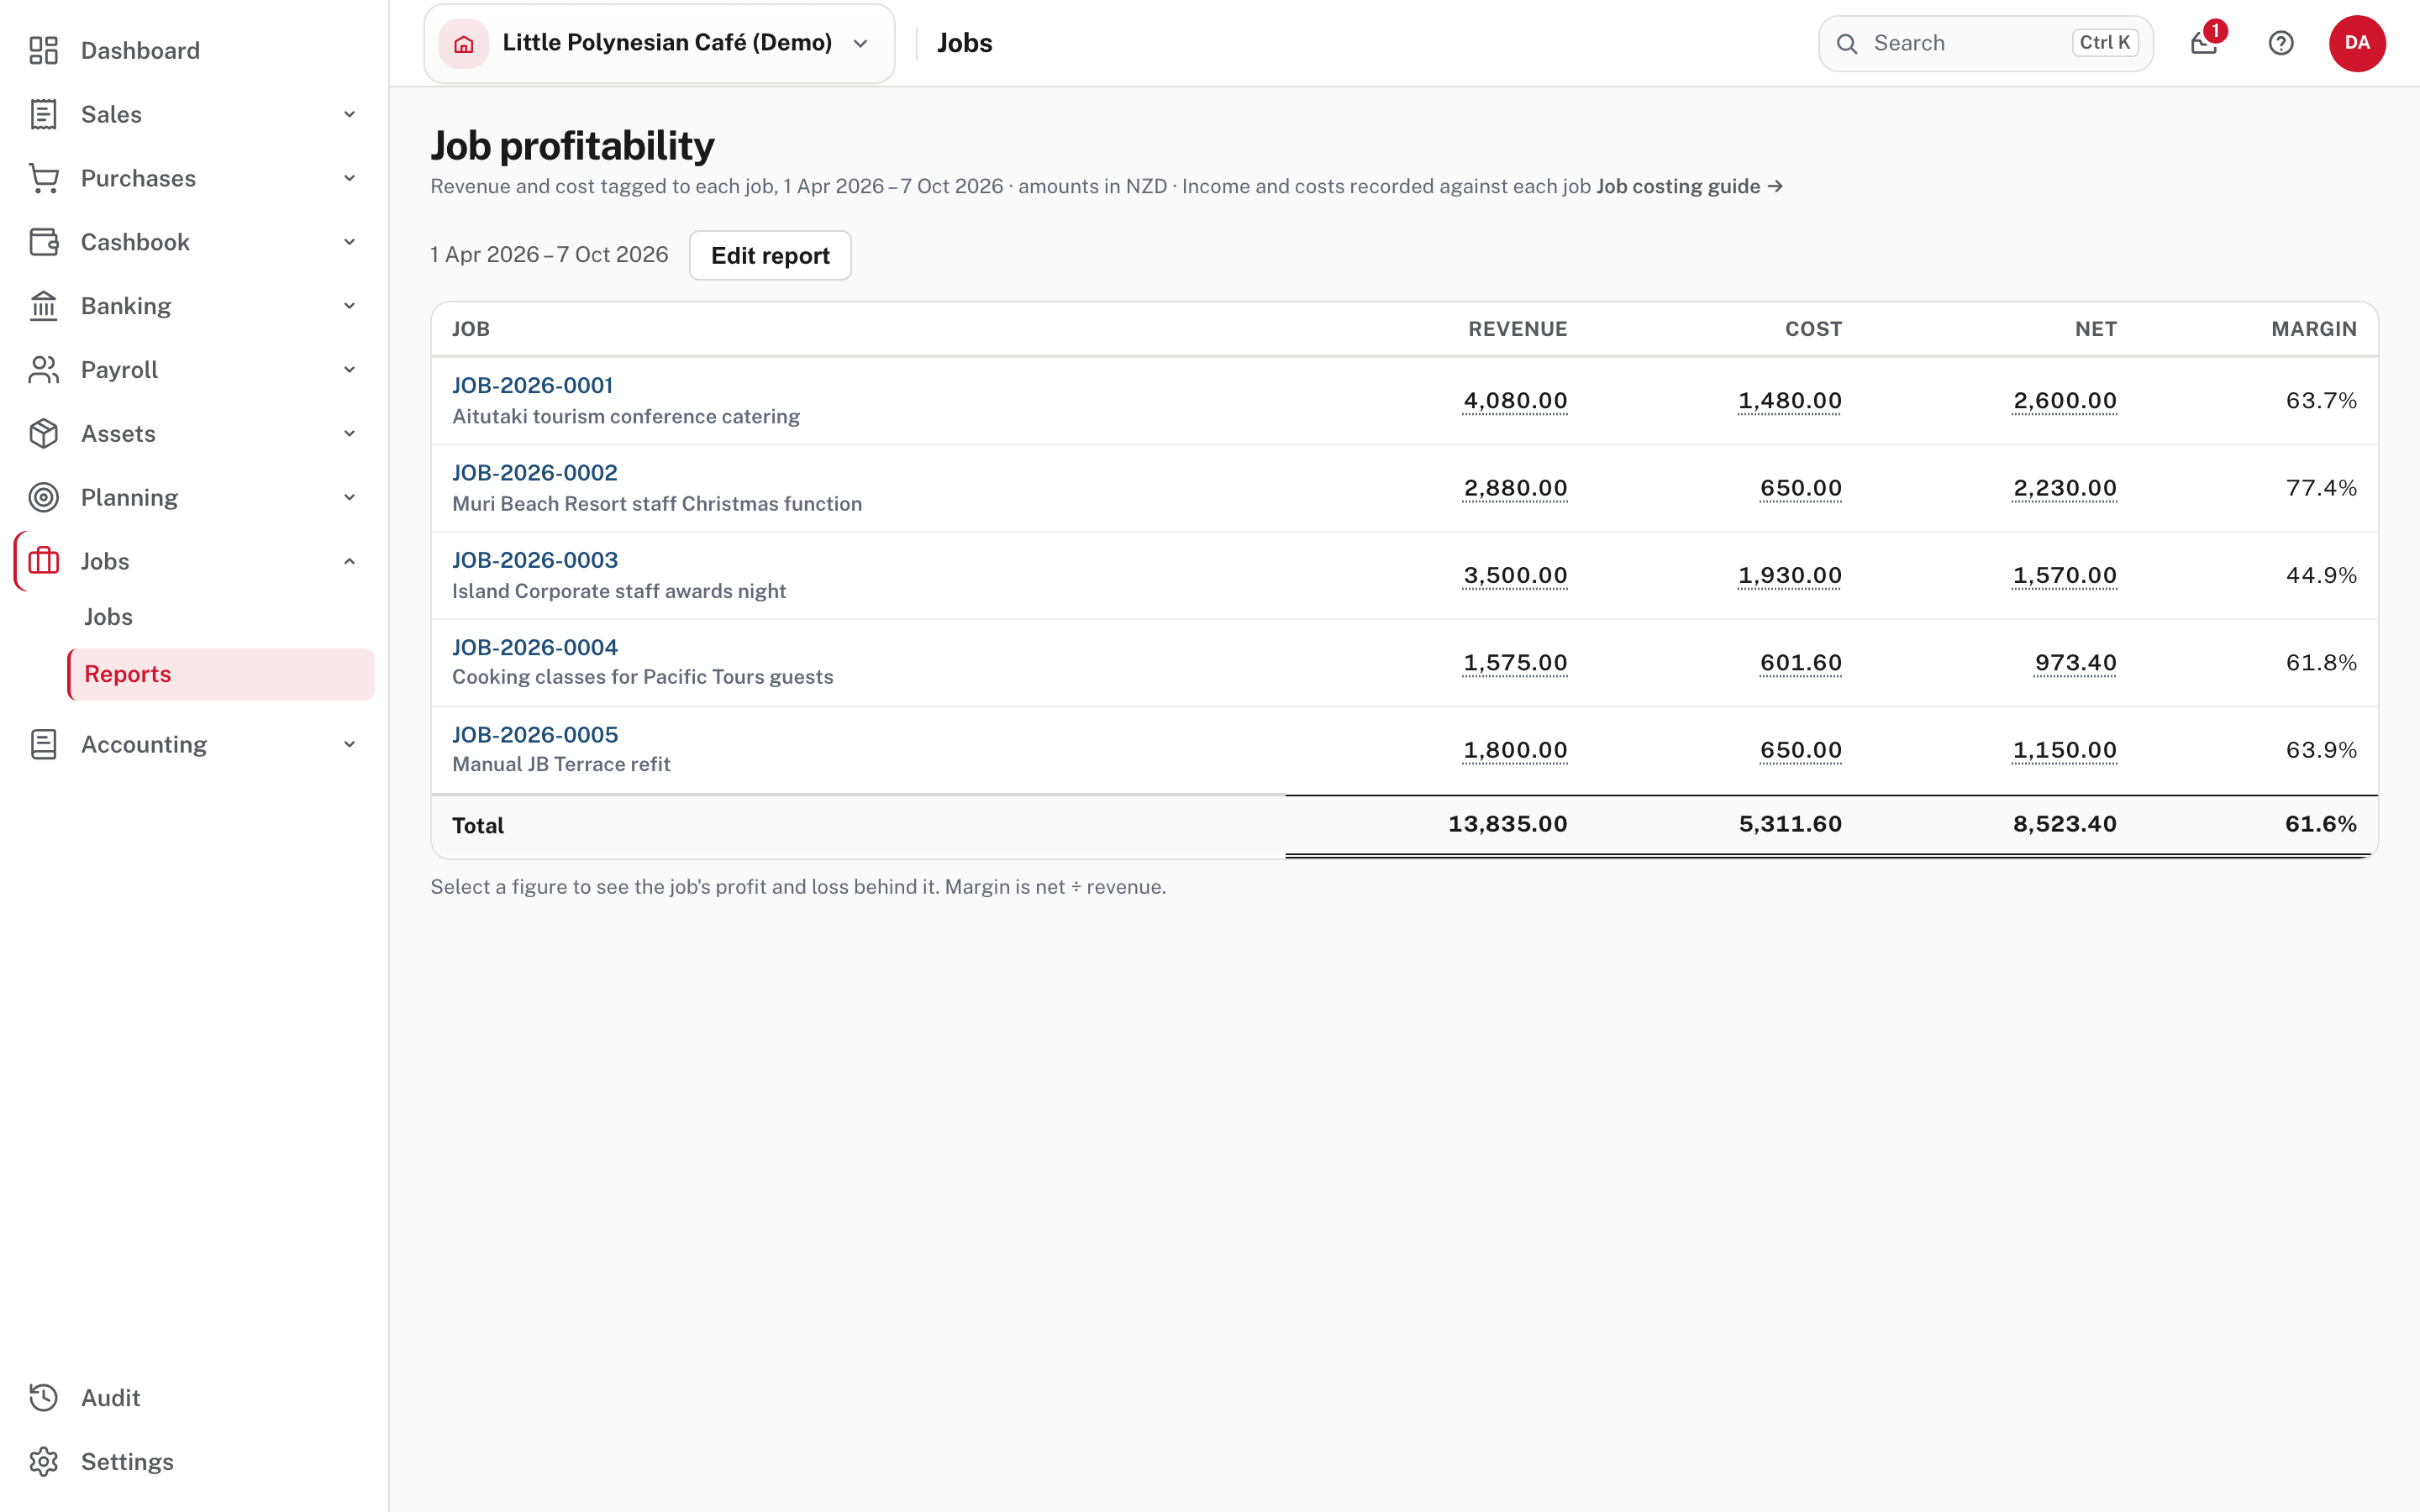
Task: Click cost figure 1,930.00
Action: (1789, 575)
